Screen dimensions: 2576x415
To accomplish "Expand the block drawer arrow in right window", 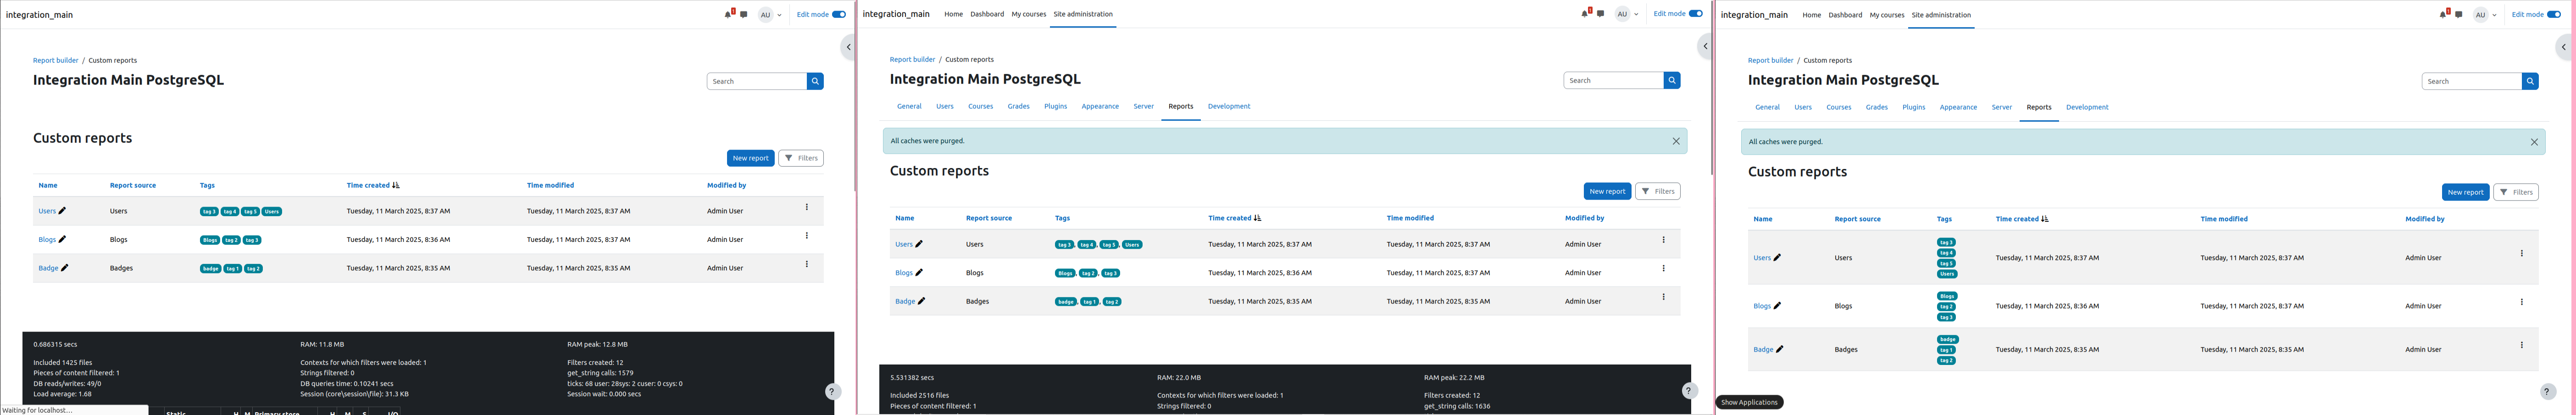I will click(x=2563, y=47).
